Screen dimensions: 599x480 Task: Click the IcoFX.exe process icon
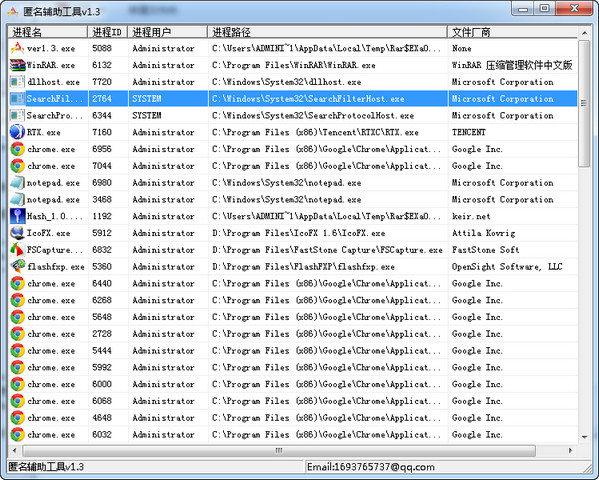[17, 233]
